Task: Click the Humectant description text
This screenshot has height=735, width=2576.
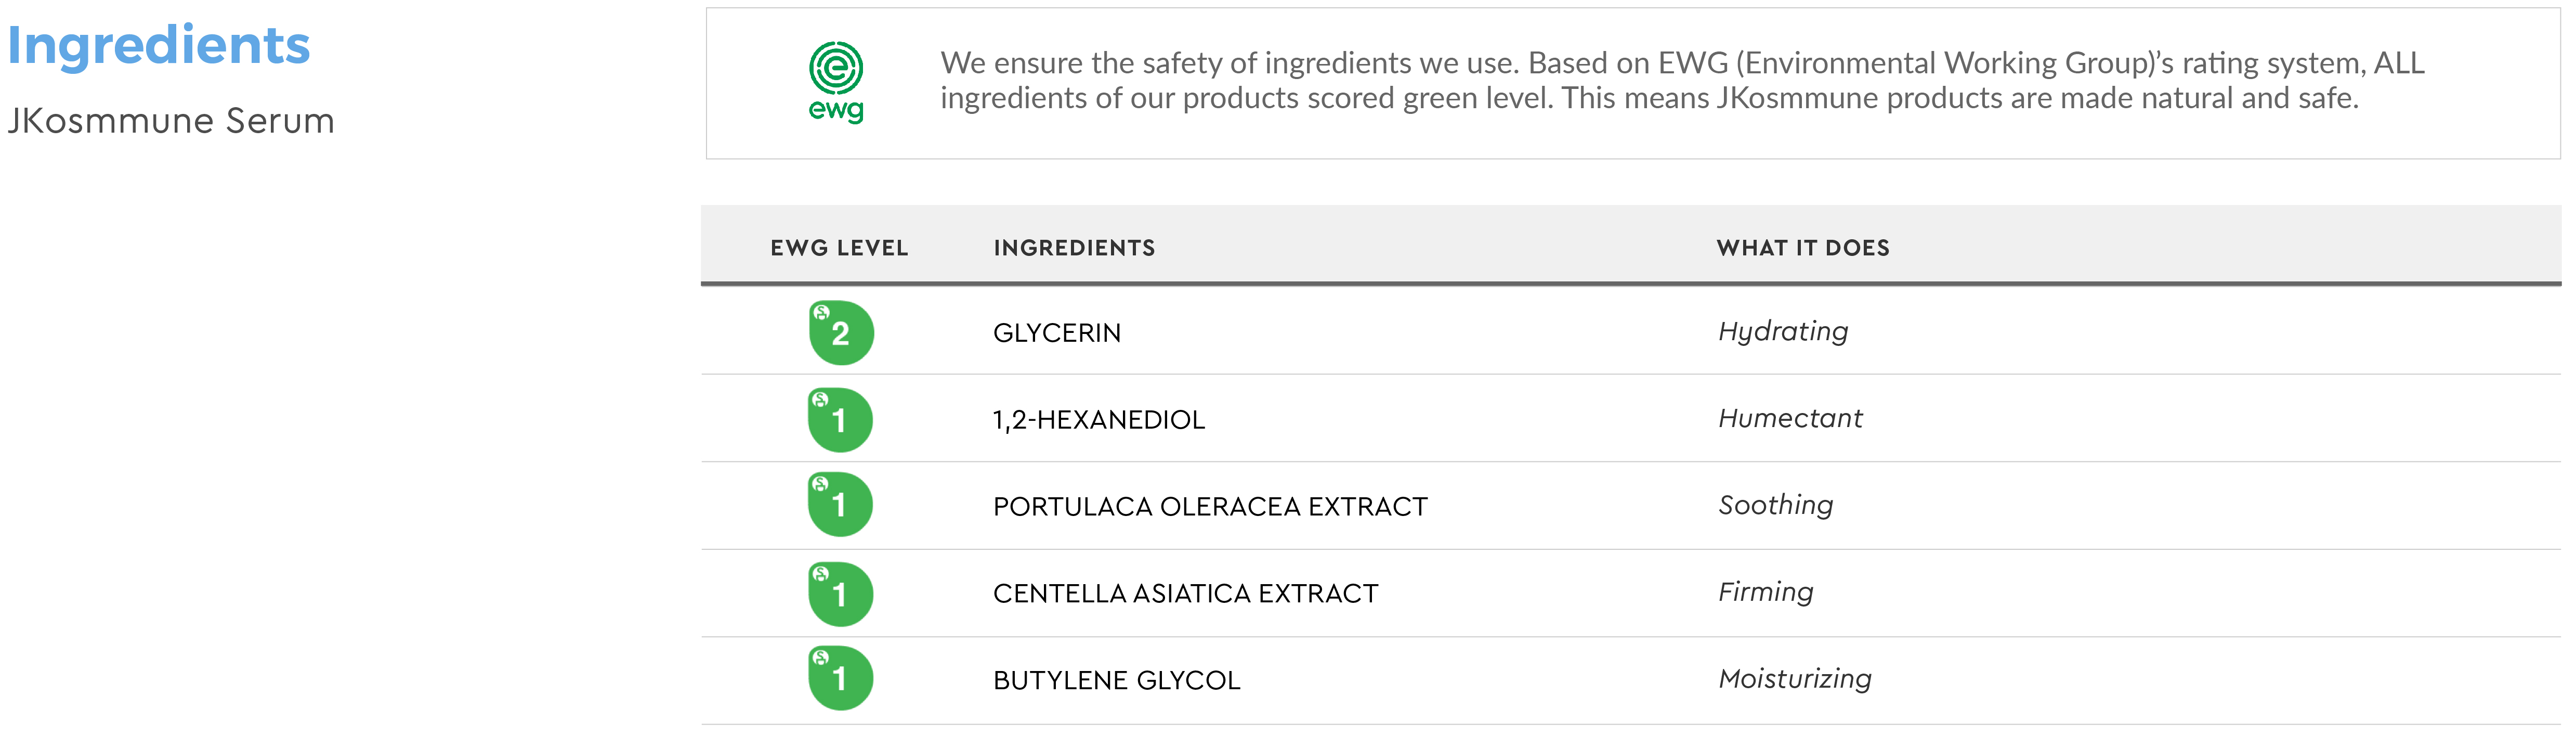Action: [x=1790, y=418]
